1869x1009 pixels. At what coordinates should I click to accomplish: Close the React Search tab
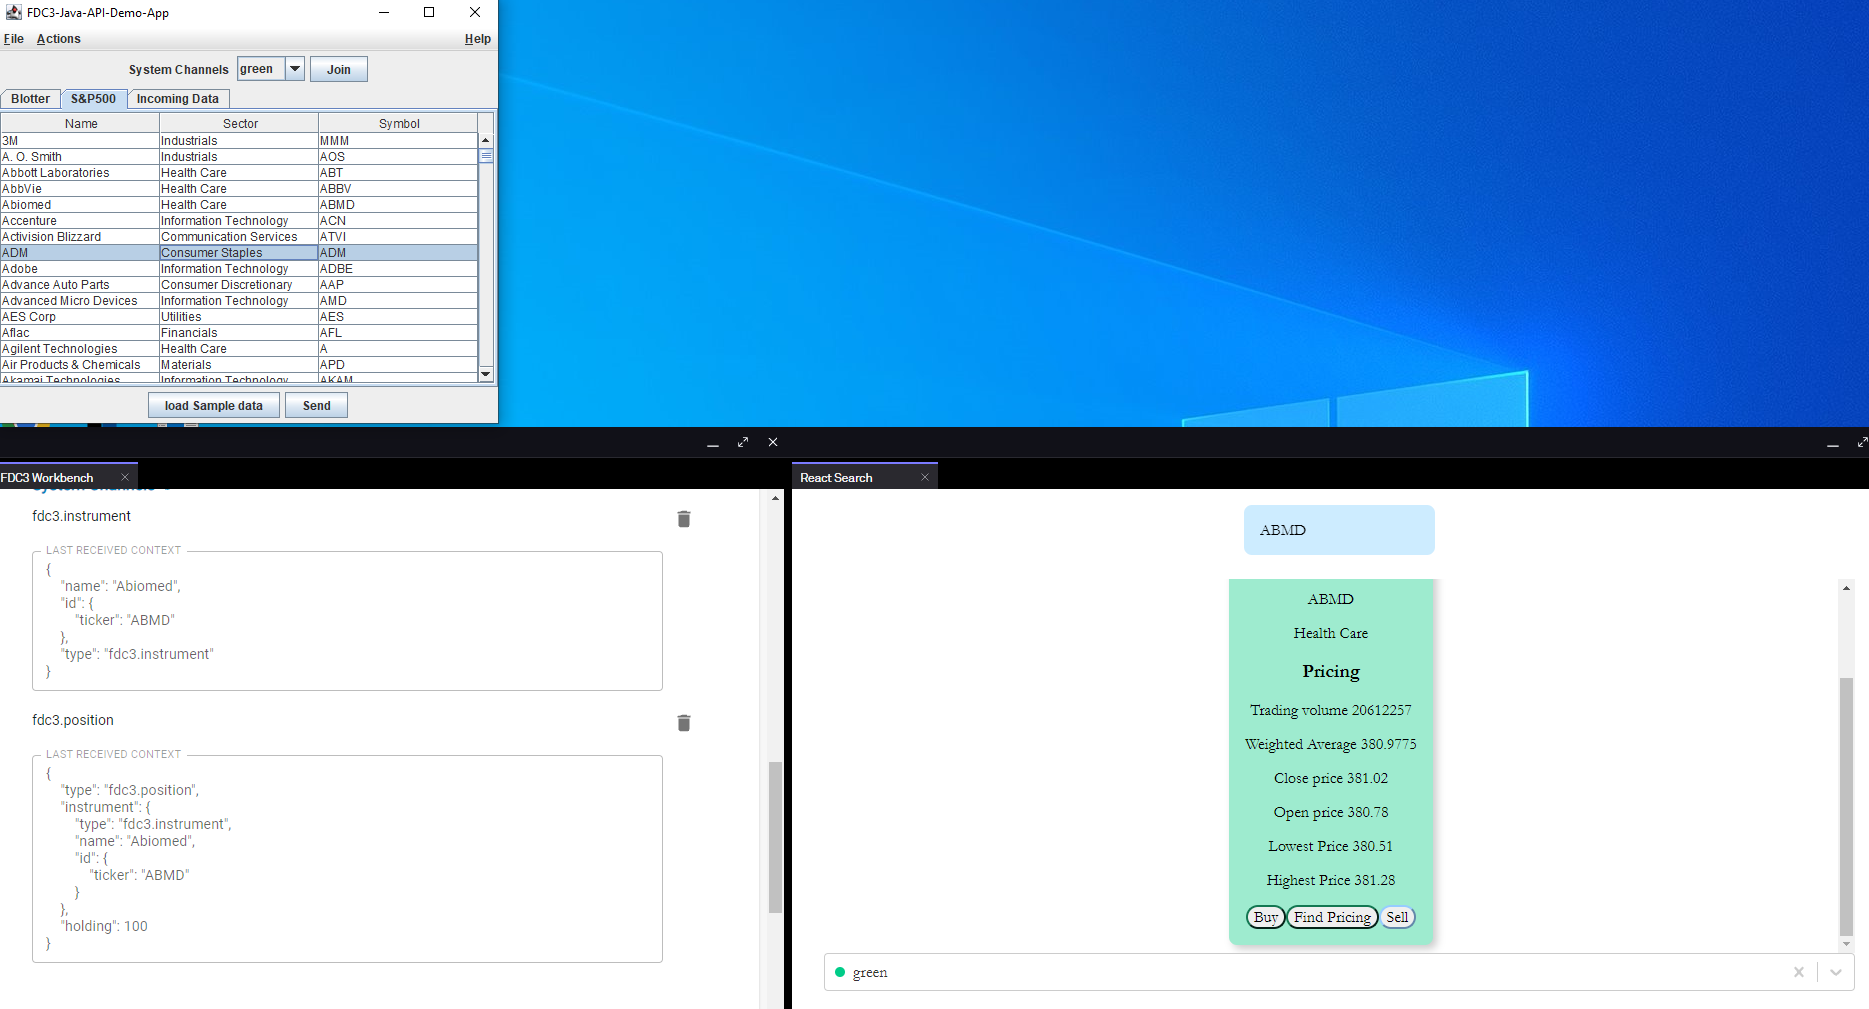click(925, 478)
